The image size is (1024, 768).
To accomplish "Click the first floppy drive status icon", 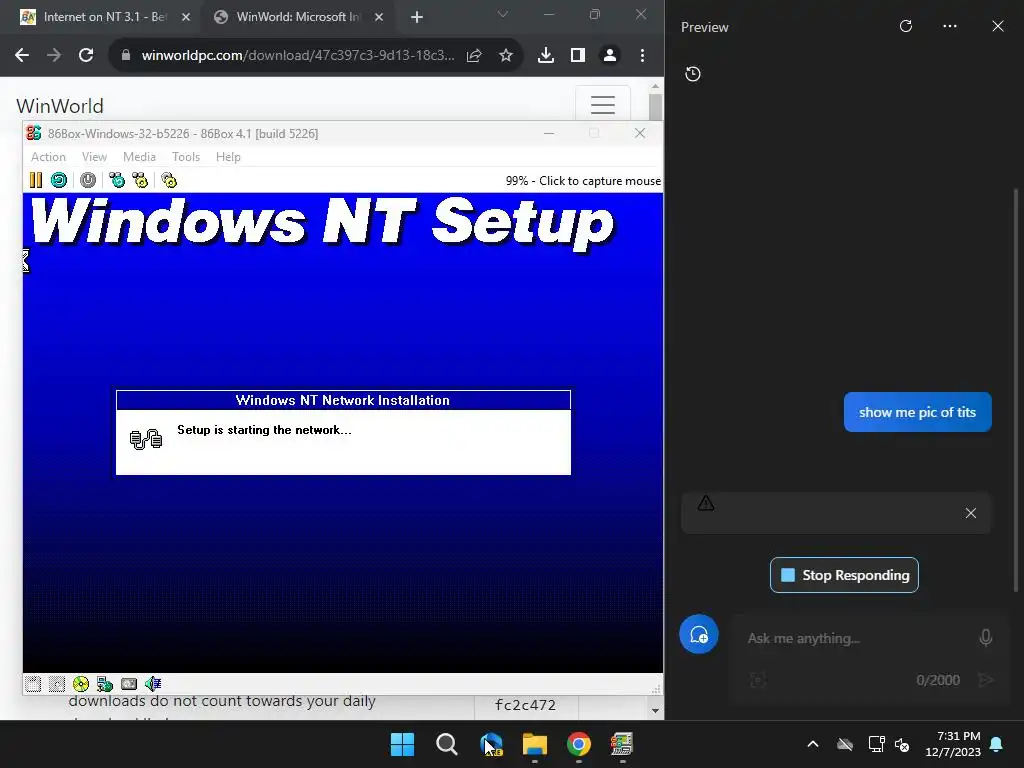I will tap(33, 684).
